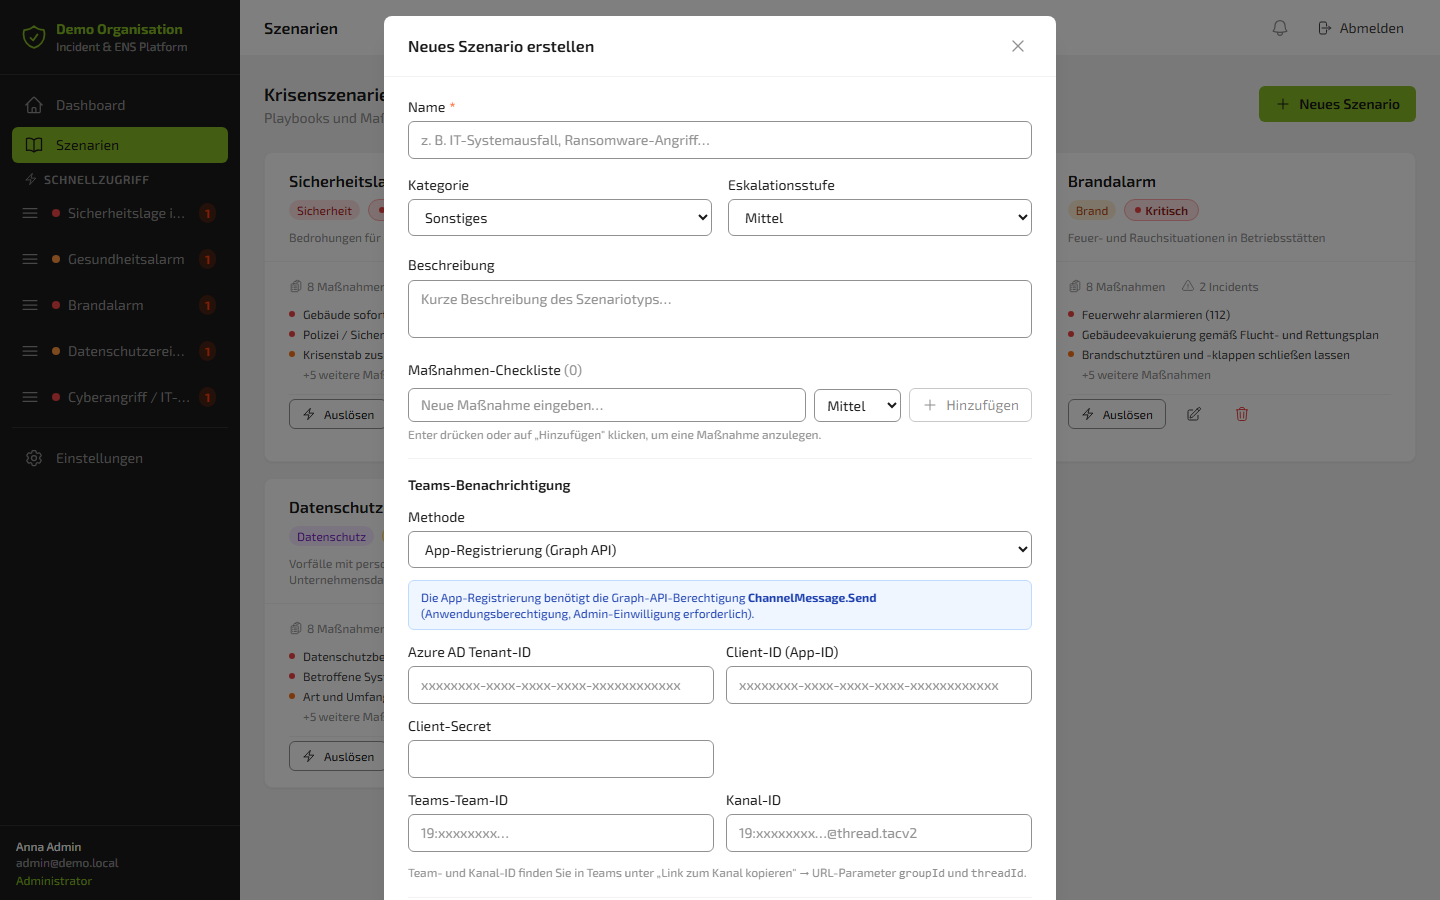Screen dimensions: 1440x900
Task: Close the Neues Szenario erstellen dialog
Action: [x=1018, y=46]
